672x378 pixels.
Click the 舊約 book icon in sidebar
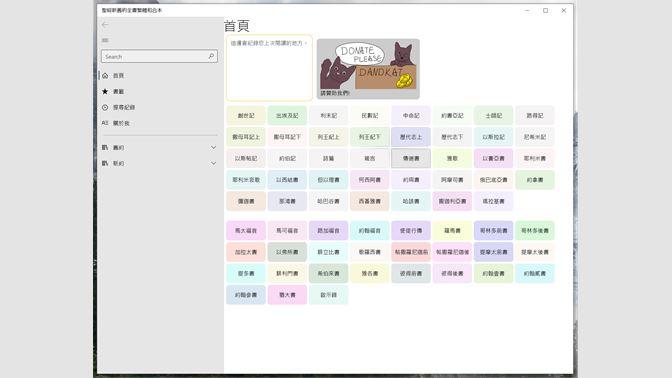pos(105,147)
